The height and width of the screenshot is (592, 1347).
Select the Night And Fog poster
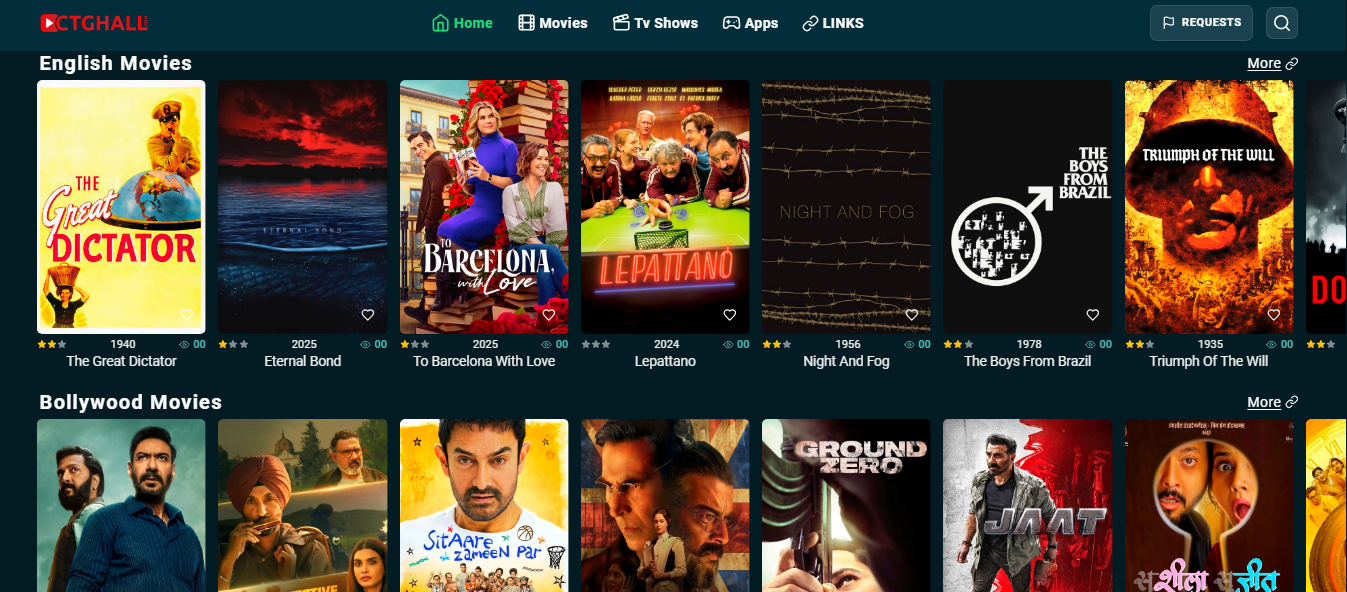(846, 206)
